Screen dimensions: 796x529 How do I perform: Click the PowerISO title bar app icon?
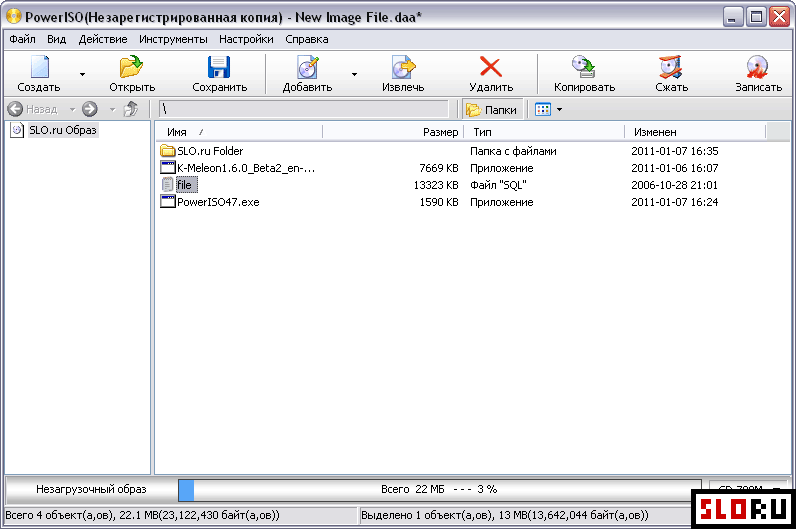pos(14,17)
